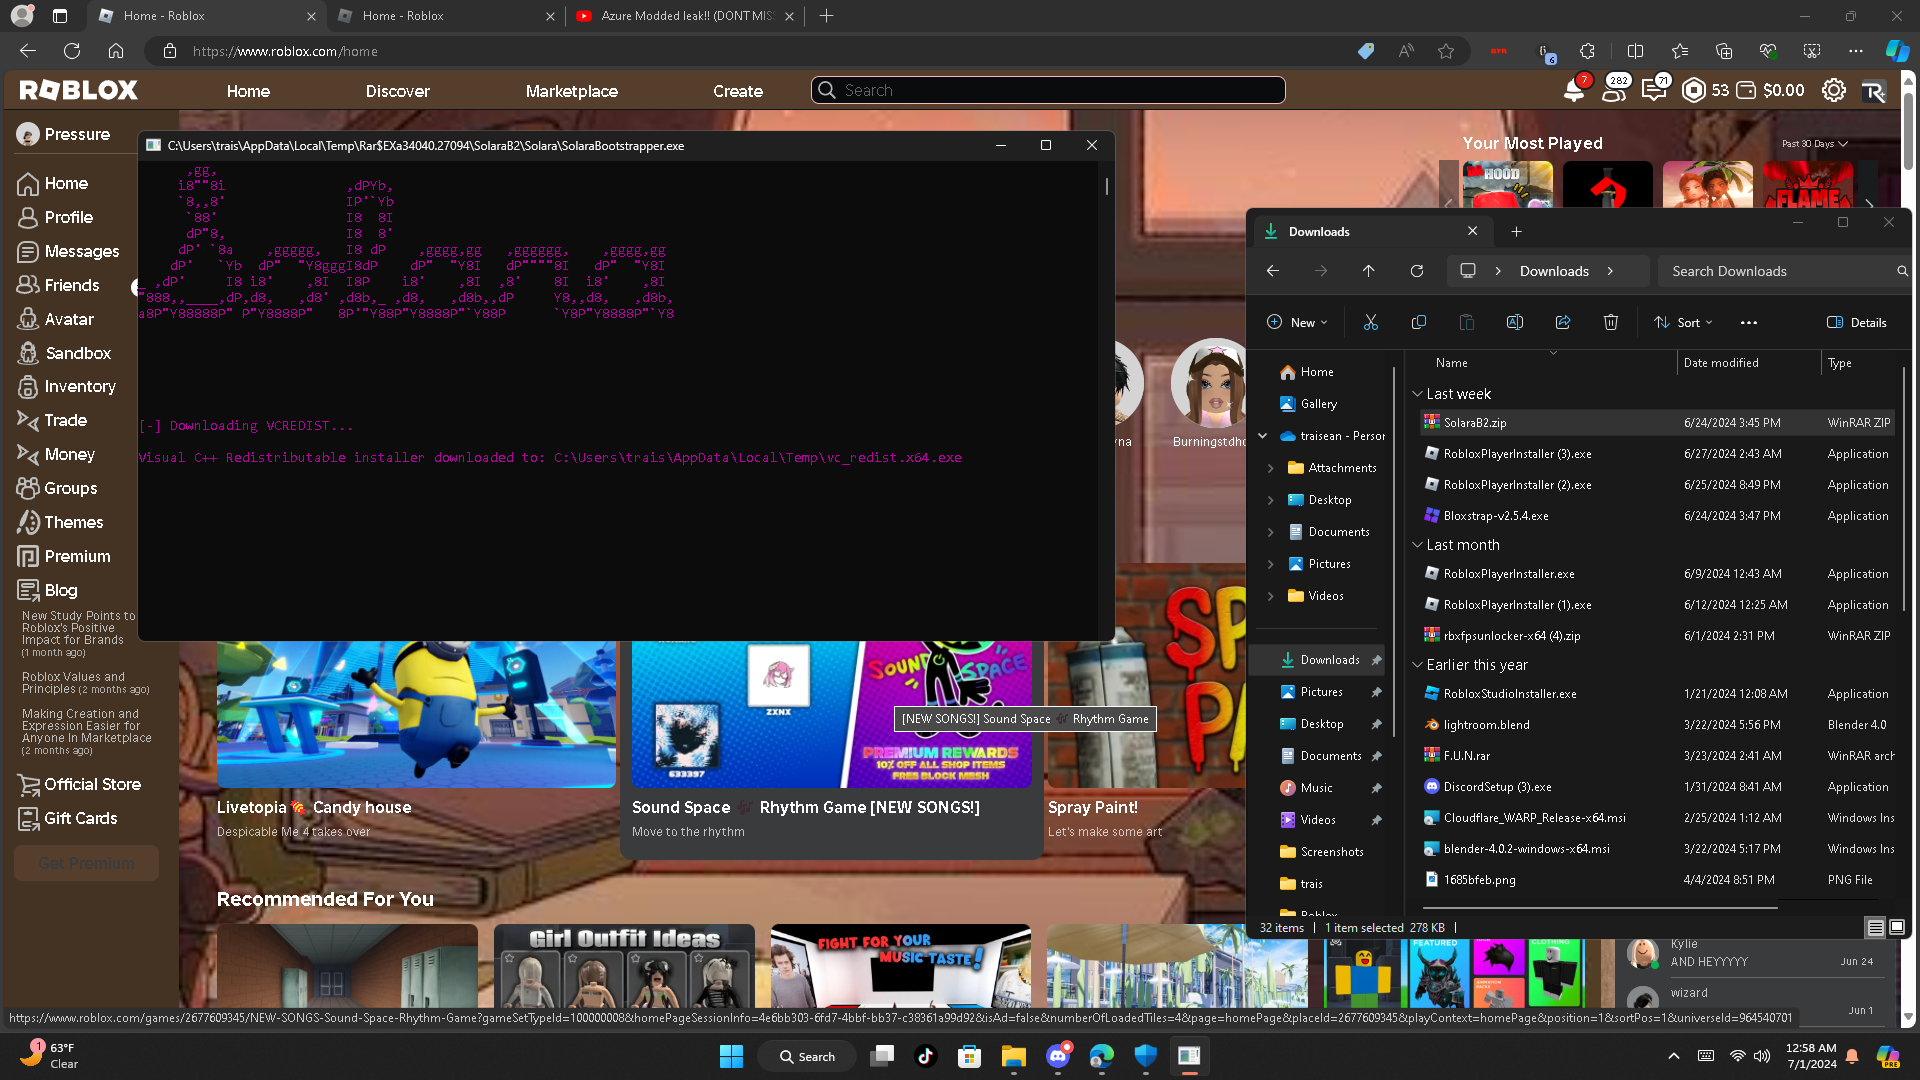The height and width of the screenshot is (1080, 1920).
Task: Refresh the Downloads folder view
Action: click(1416, 271)
